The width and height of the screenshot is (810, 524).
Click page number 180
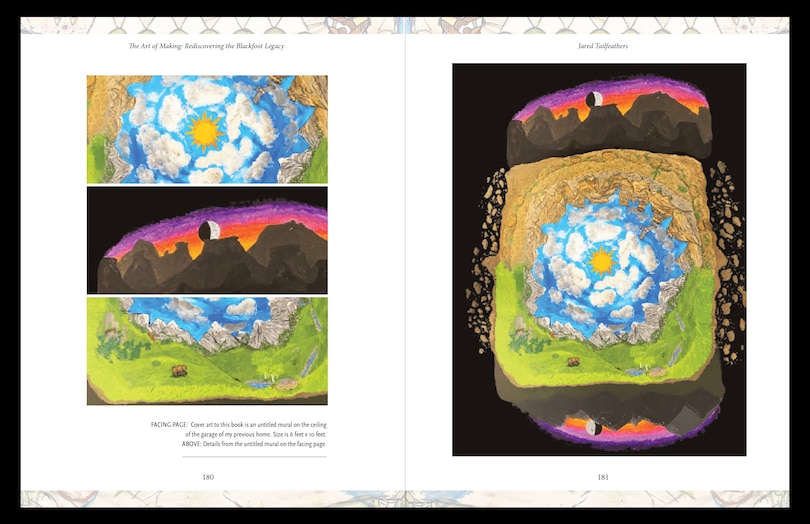[x=208, y=477]
